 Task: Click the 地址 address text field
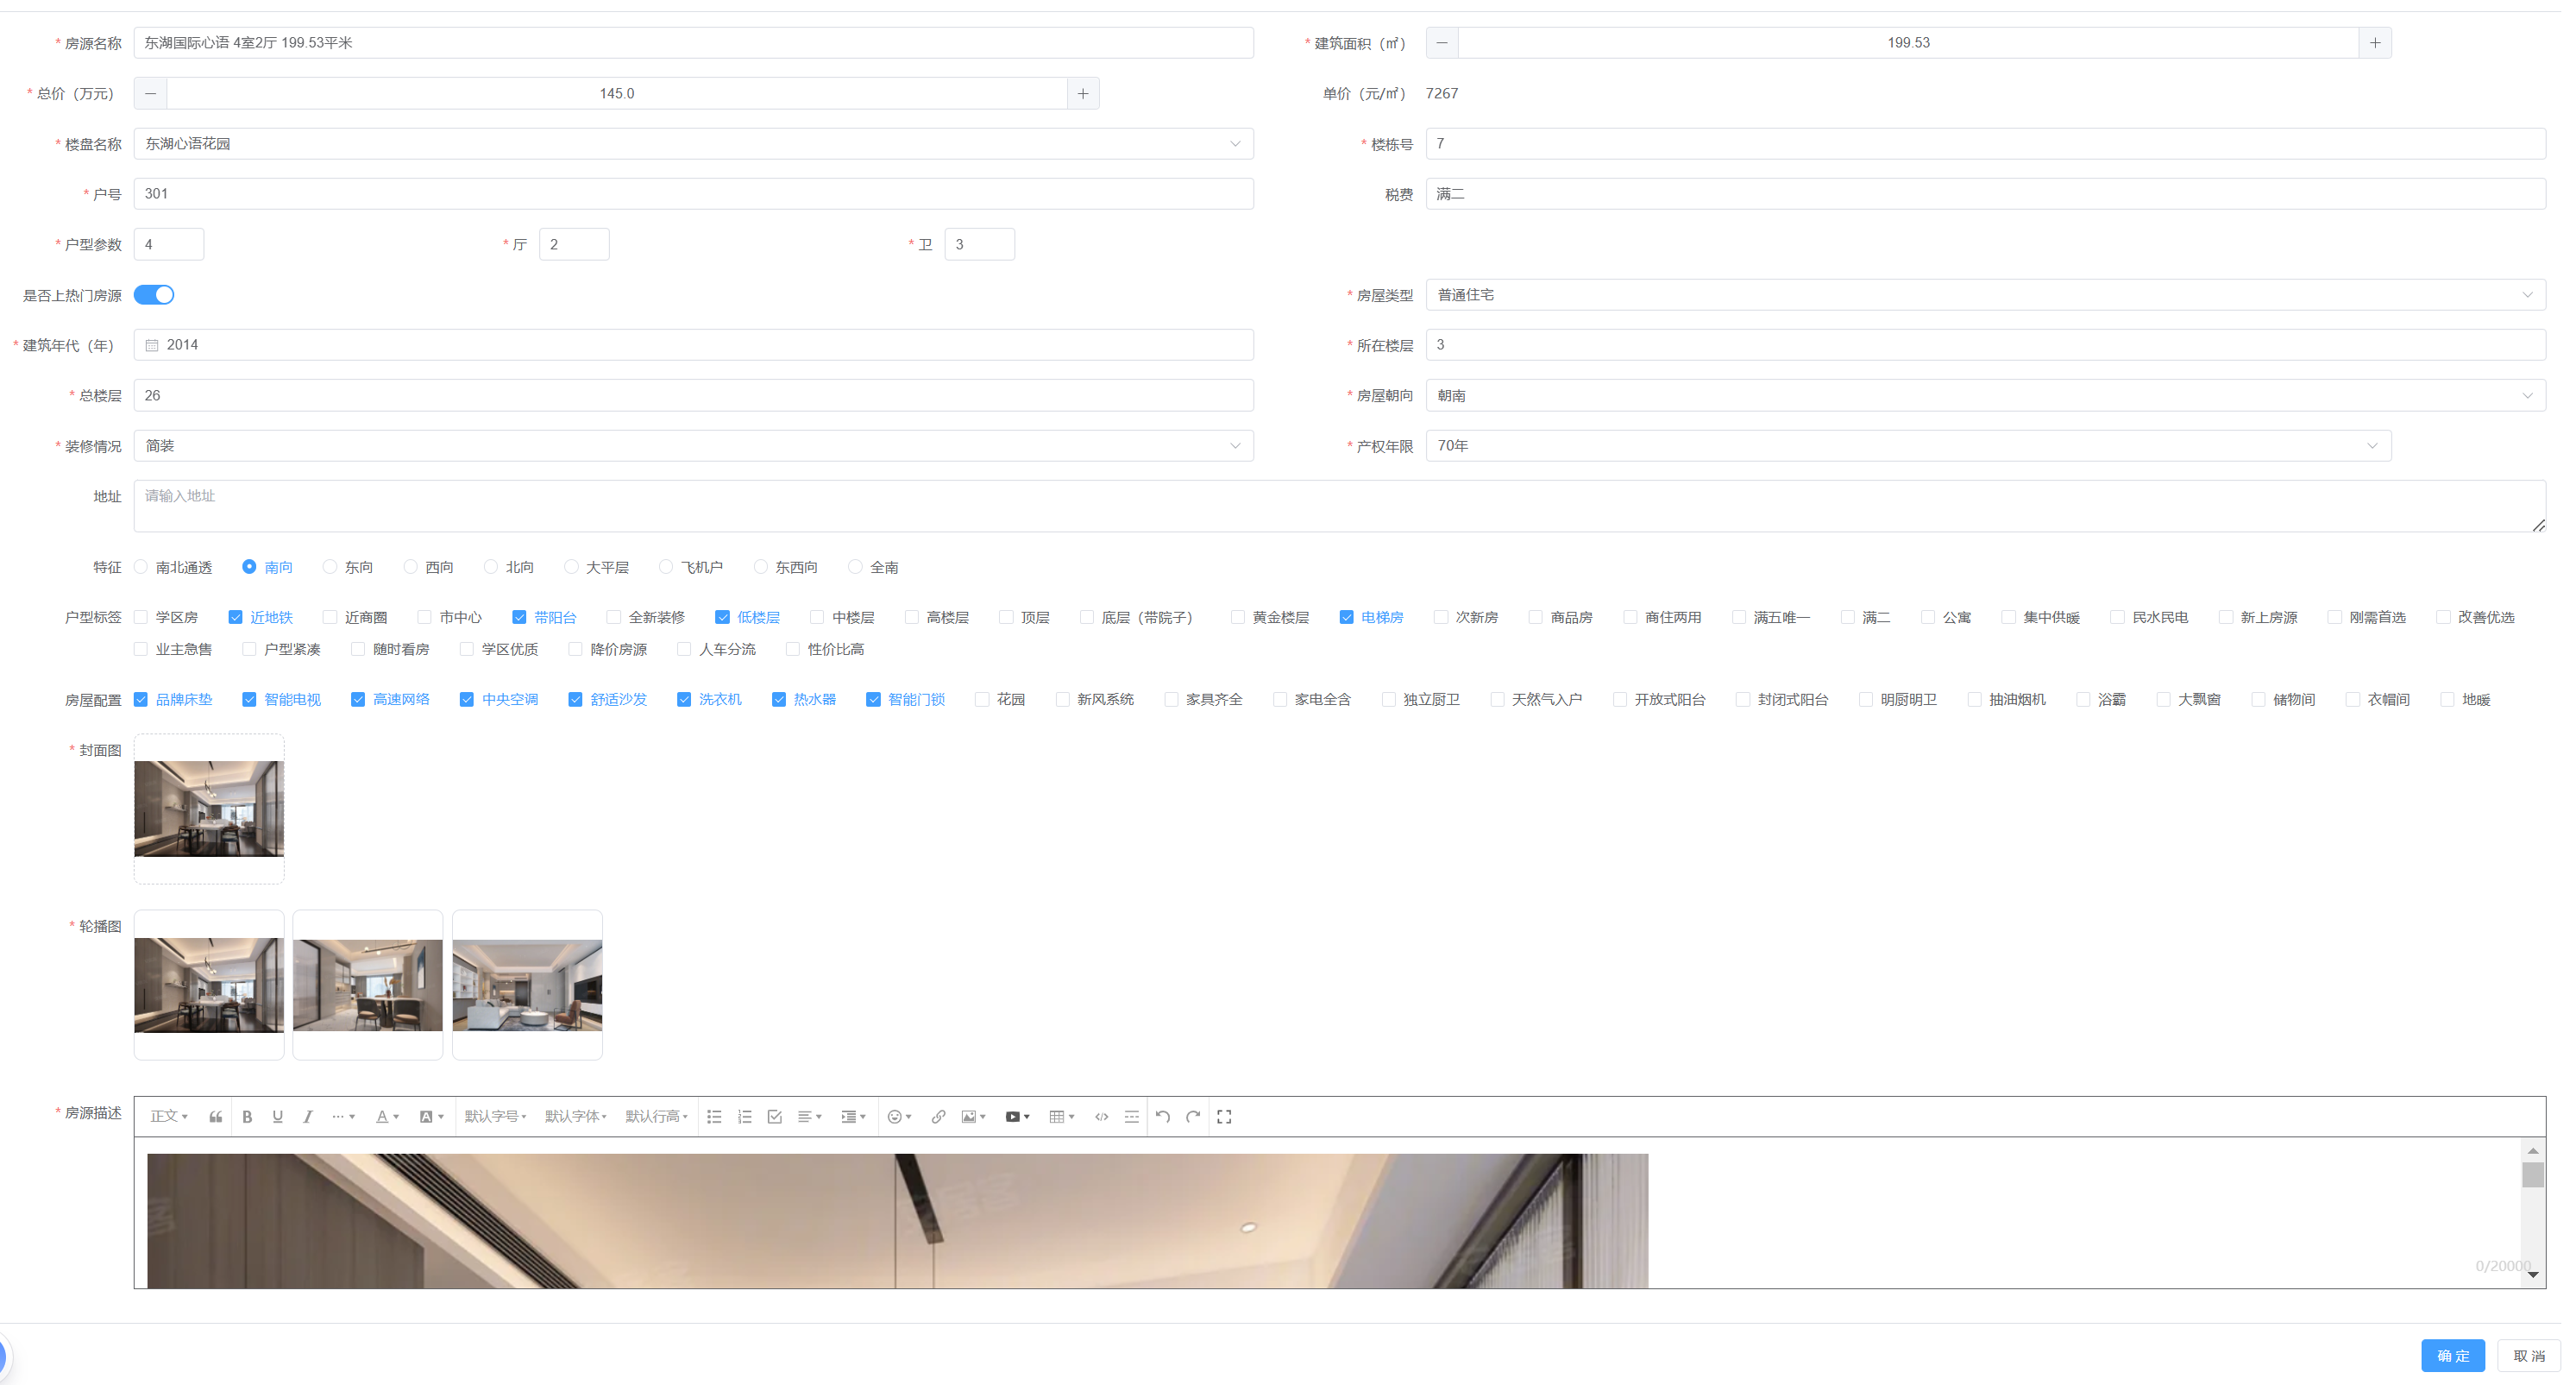tap(1338, 506)
